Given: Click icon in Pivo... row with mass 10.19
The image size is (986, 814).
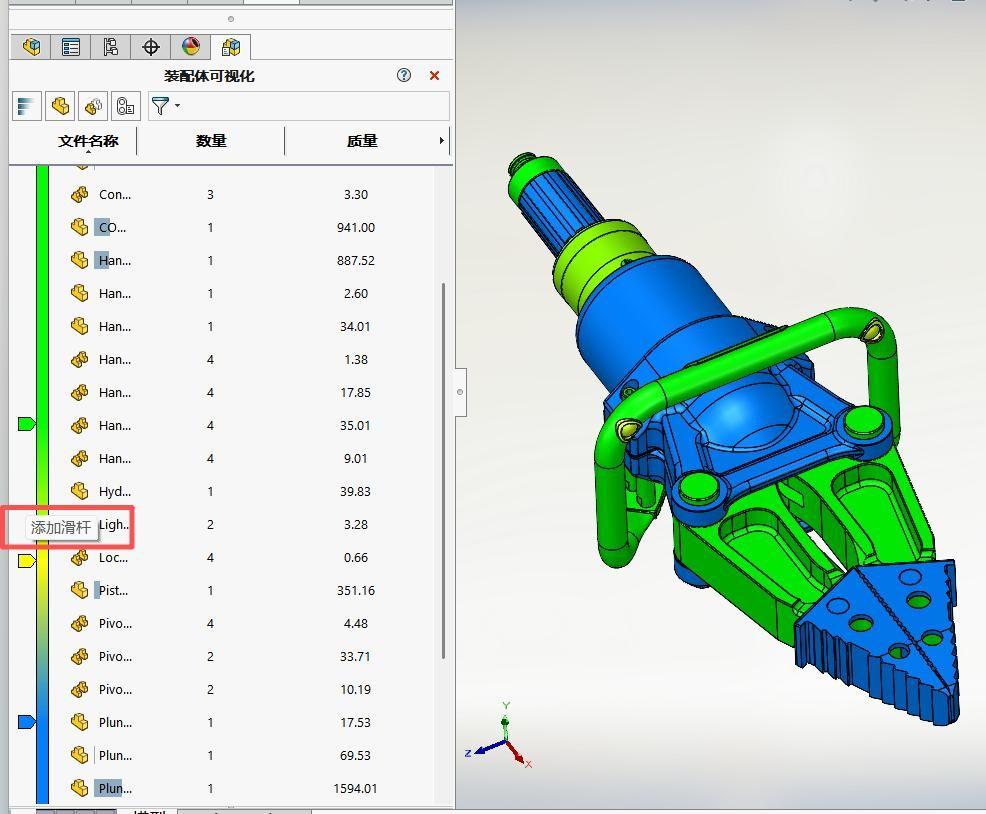Looking at the screenshot, I should point(79,689).
